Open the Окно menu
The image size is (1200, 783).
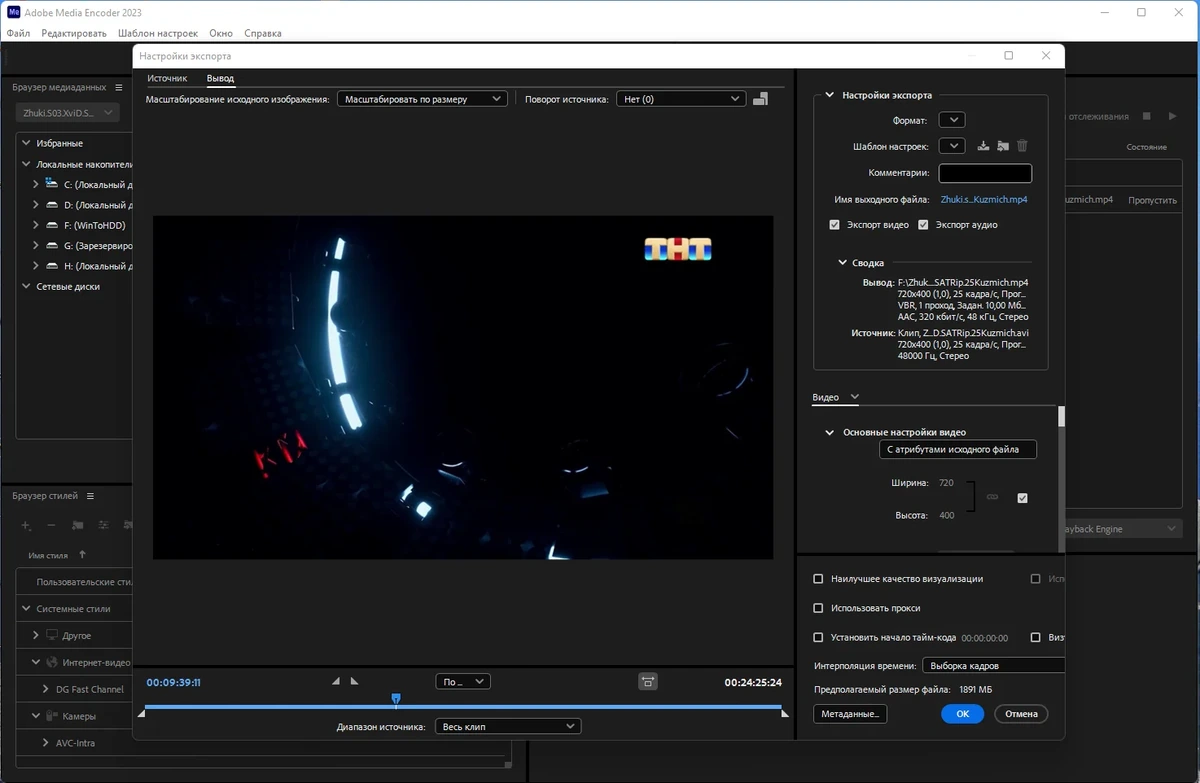[221, 33]
